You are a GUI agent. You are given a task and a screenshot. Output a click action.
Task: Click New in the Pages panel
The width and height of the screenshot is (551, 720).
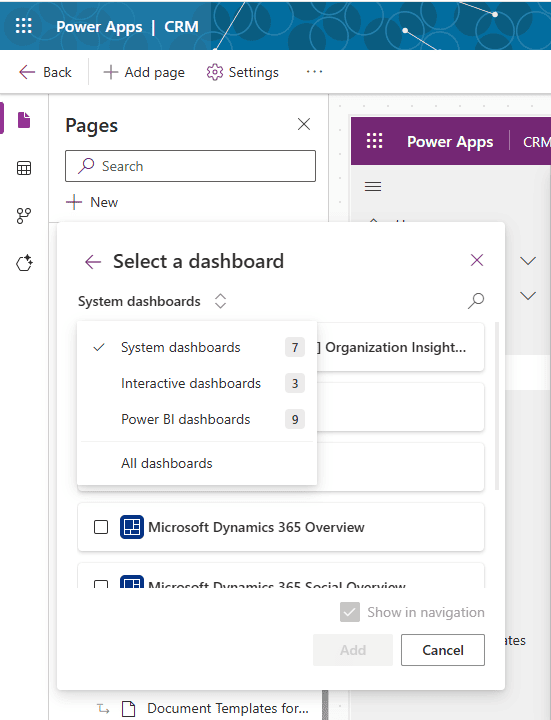(92, 202)
